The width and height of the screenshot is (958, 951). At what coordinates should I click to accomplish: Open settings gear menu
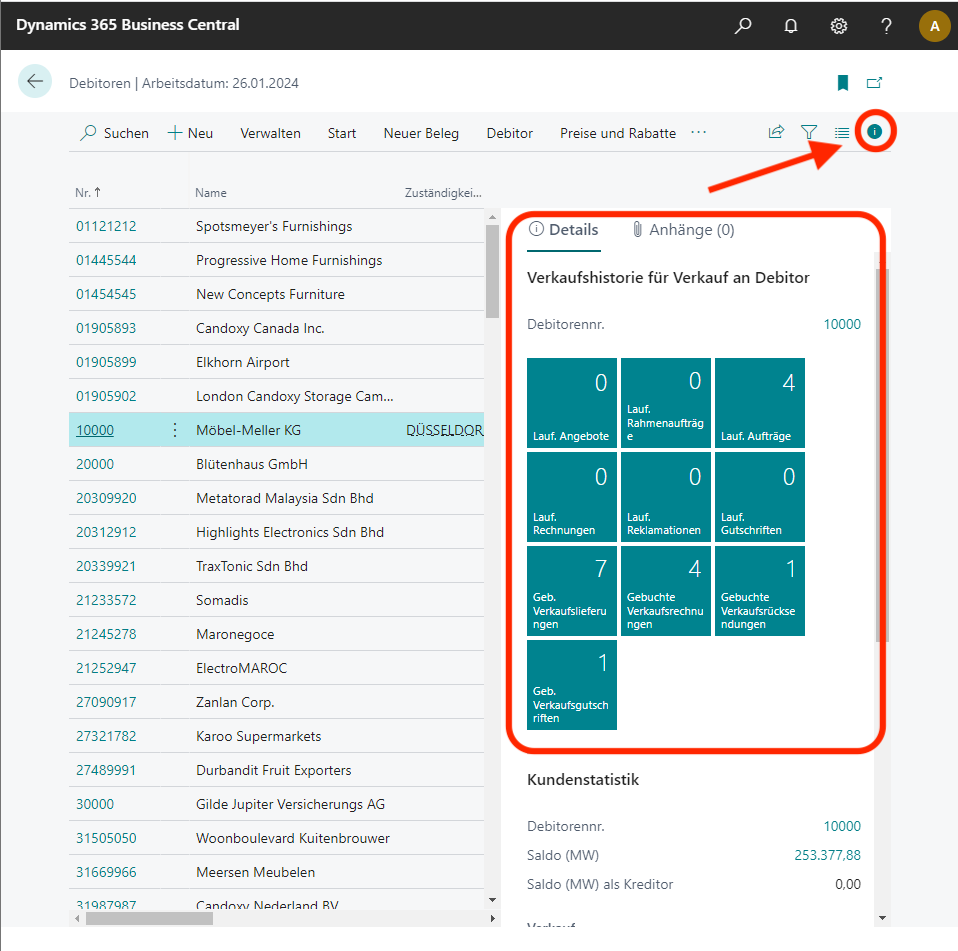point(838,26)
